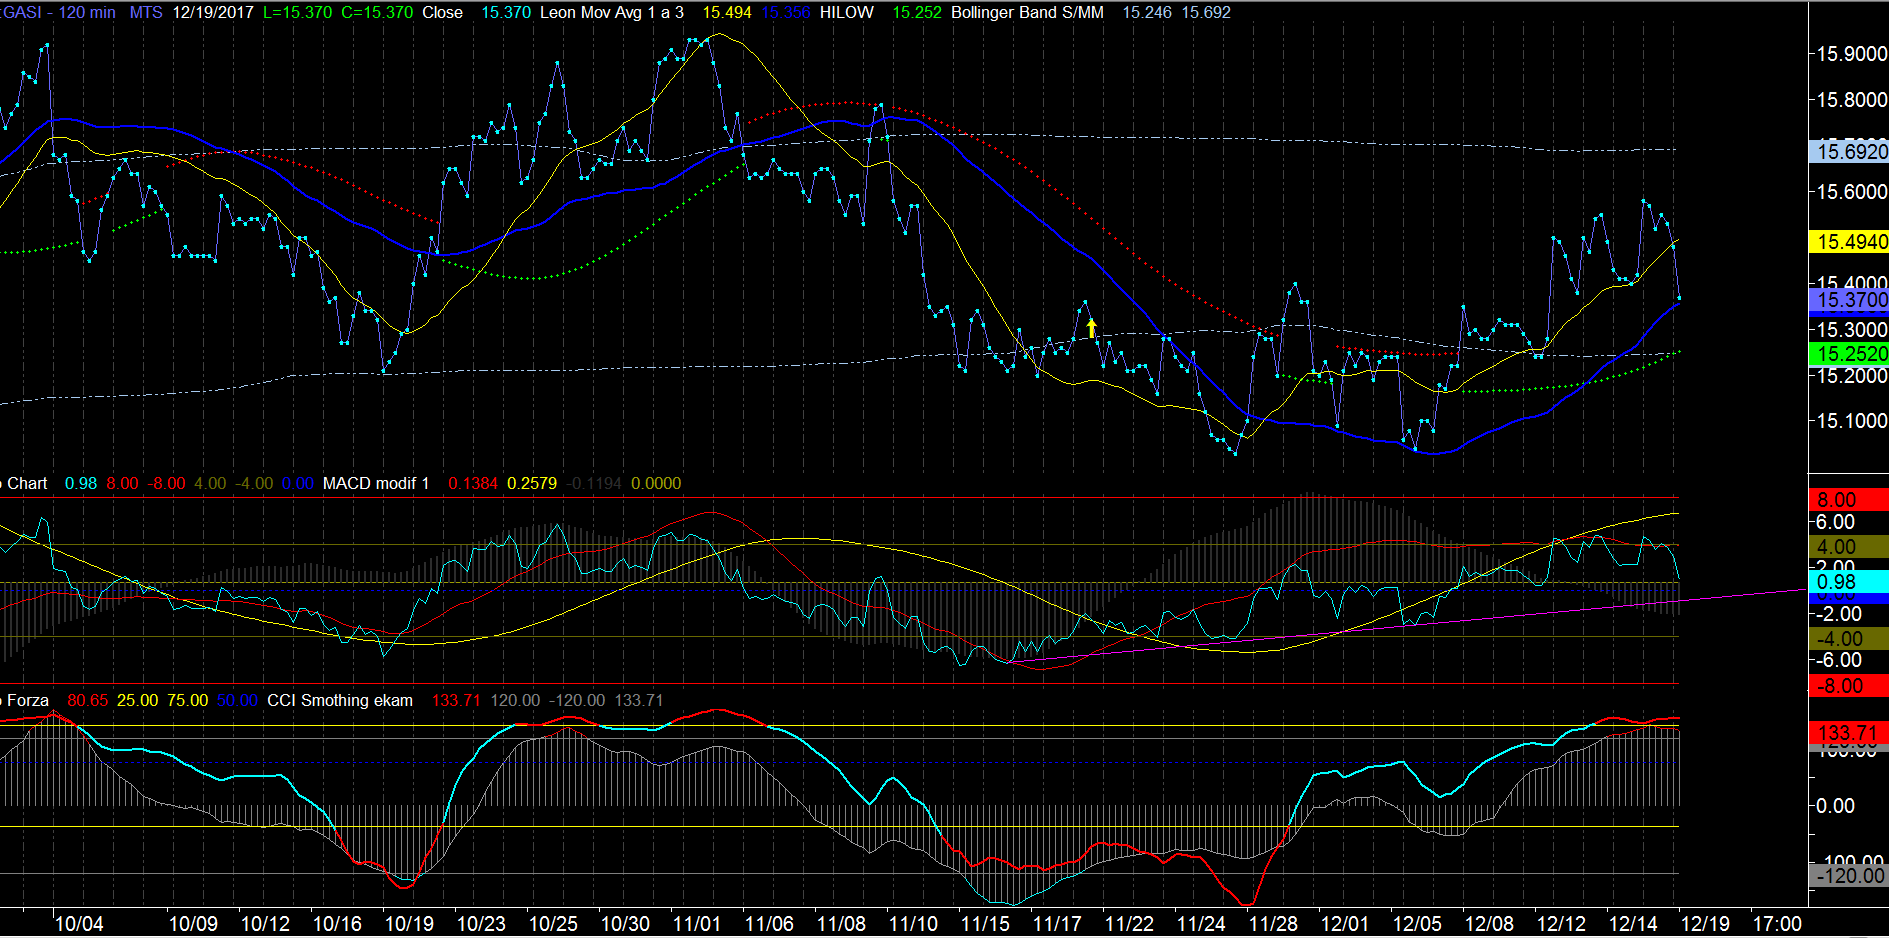Select the 'HILOW' indicator label
Image resolution: width=1889 pixels, height=938 pixels.
pos(846,12)
